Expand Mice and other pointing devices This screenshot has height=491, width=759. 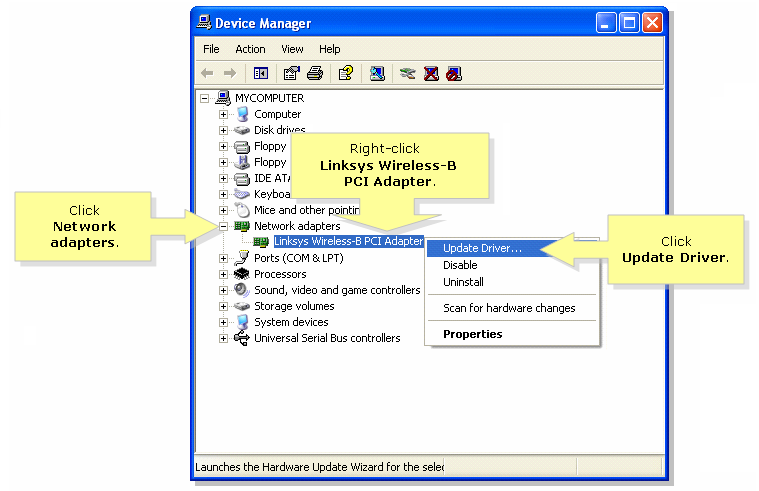tap(223, 210)
